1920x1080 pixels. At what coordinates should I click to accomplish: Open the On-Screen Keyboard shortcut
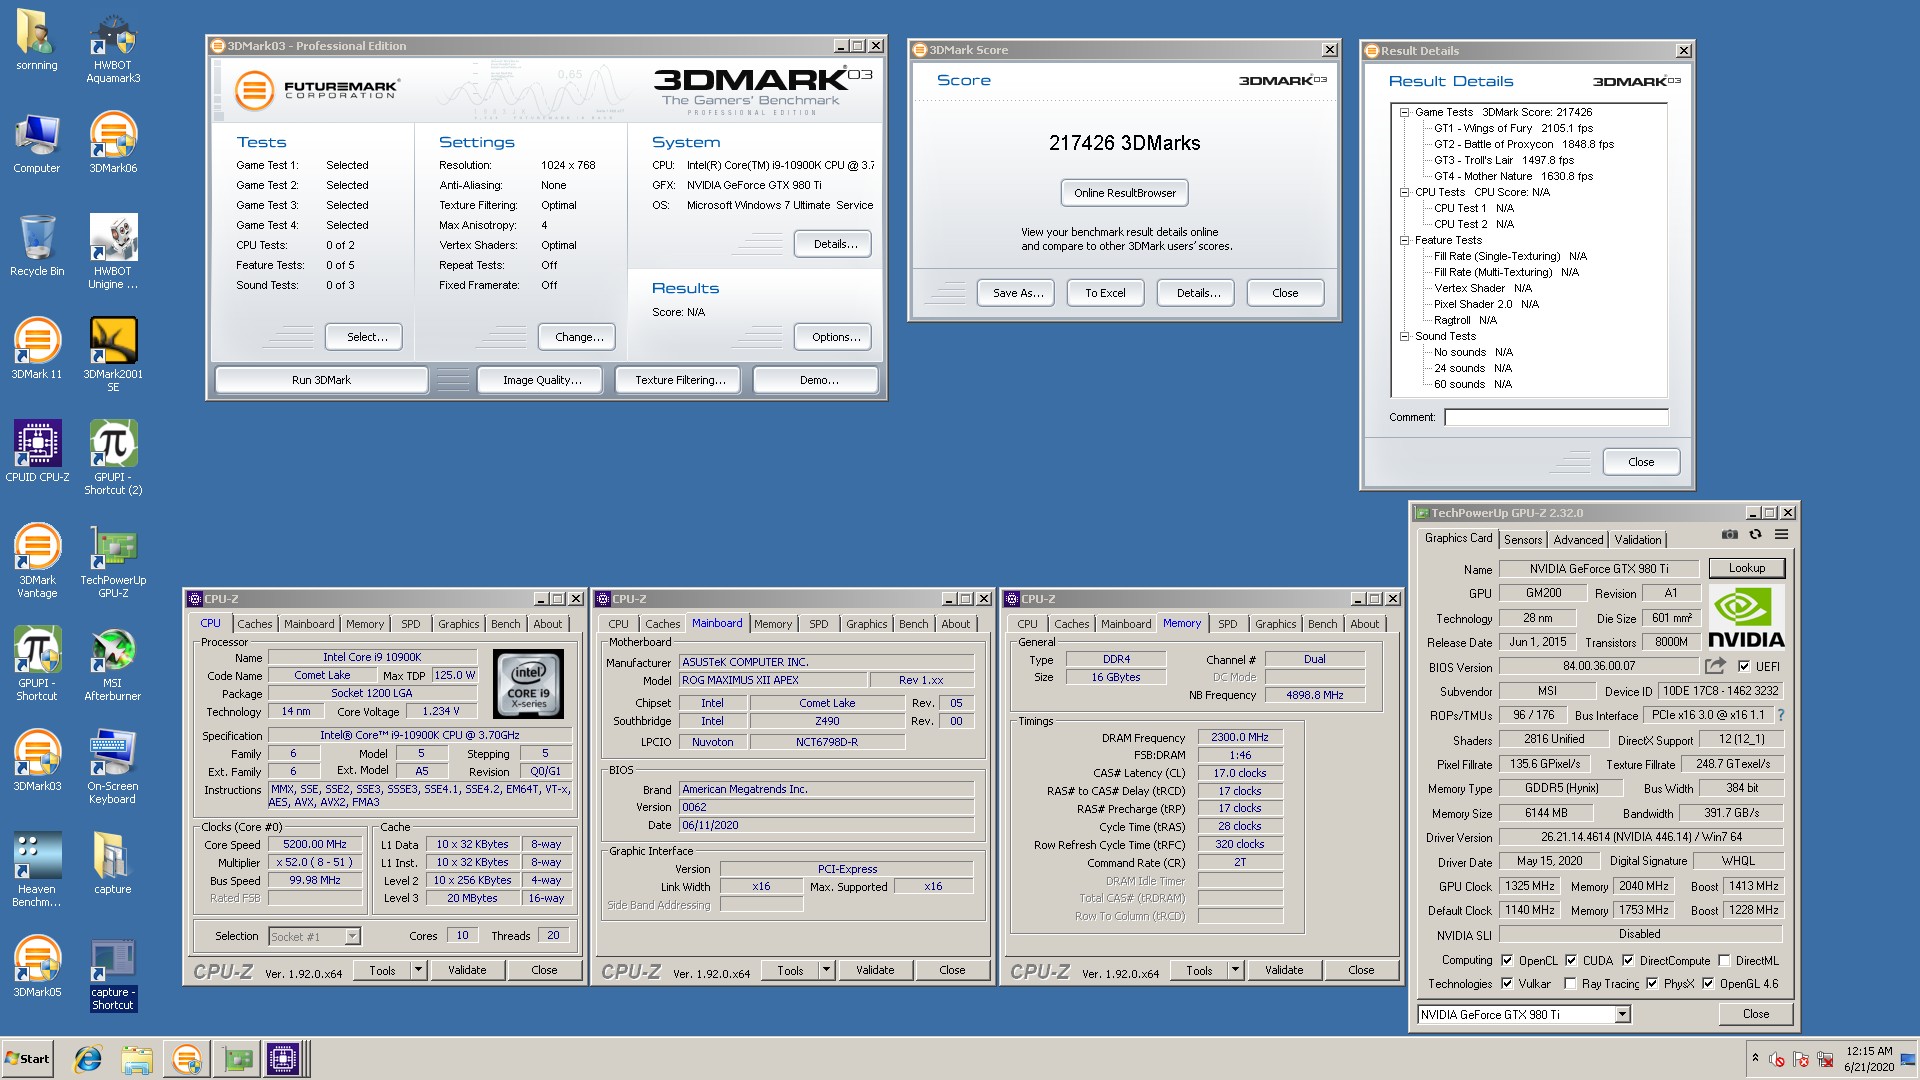[x=113, y=767]
